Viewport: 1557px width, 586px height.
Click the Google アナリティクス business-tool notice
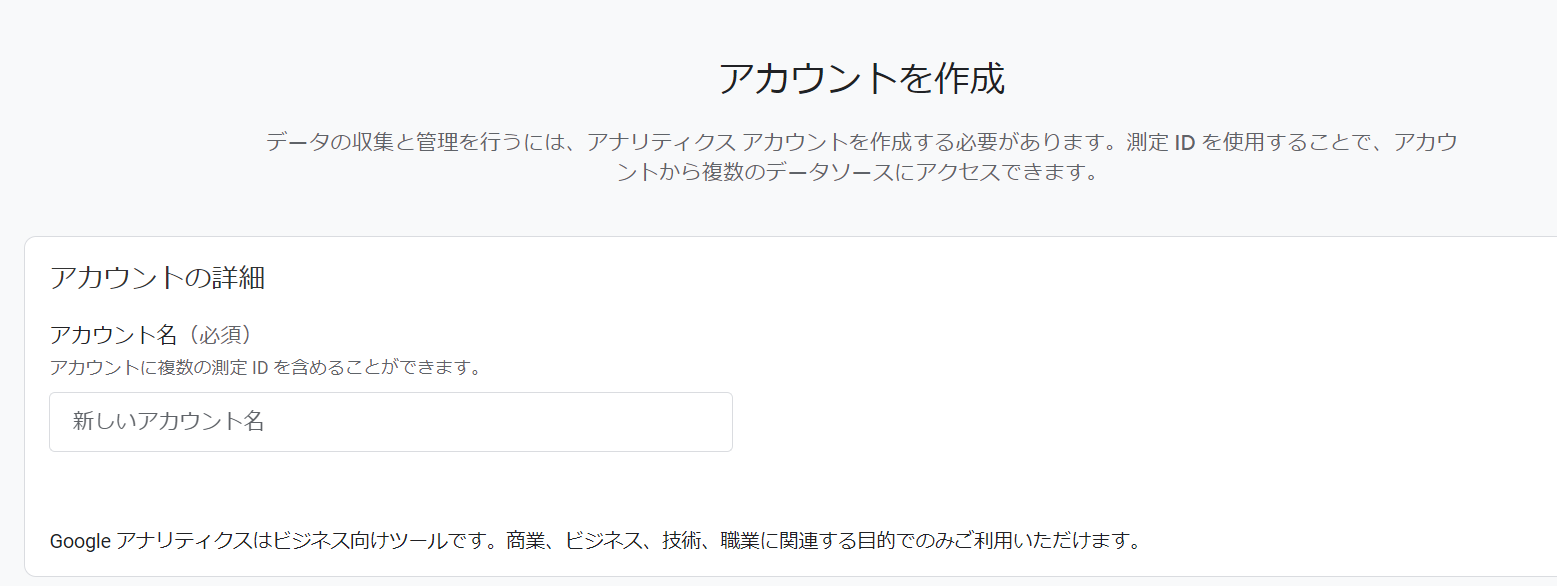[595, 542]
